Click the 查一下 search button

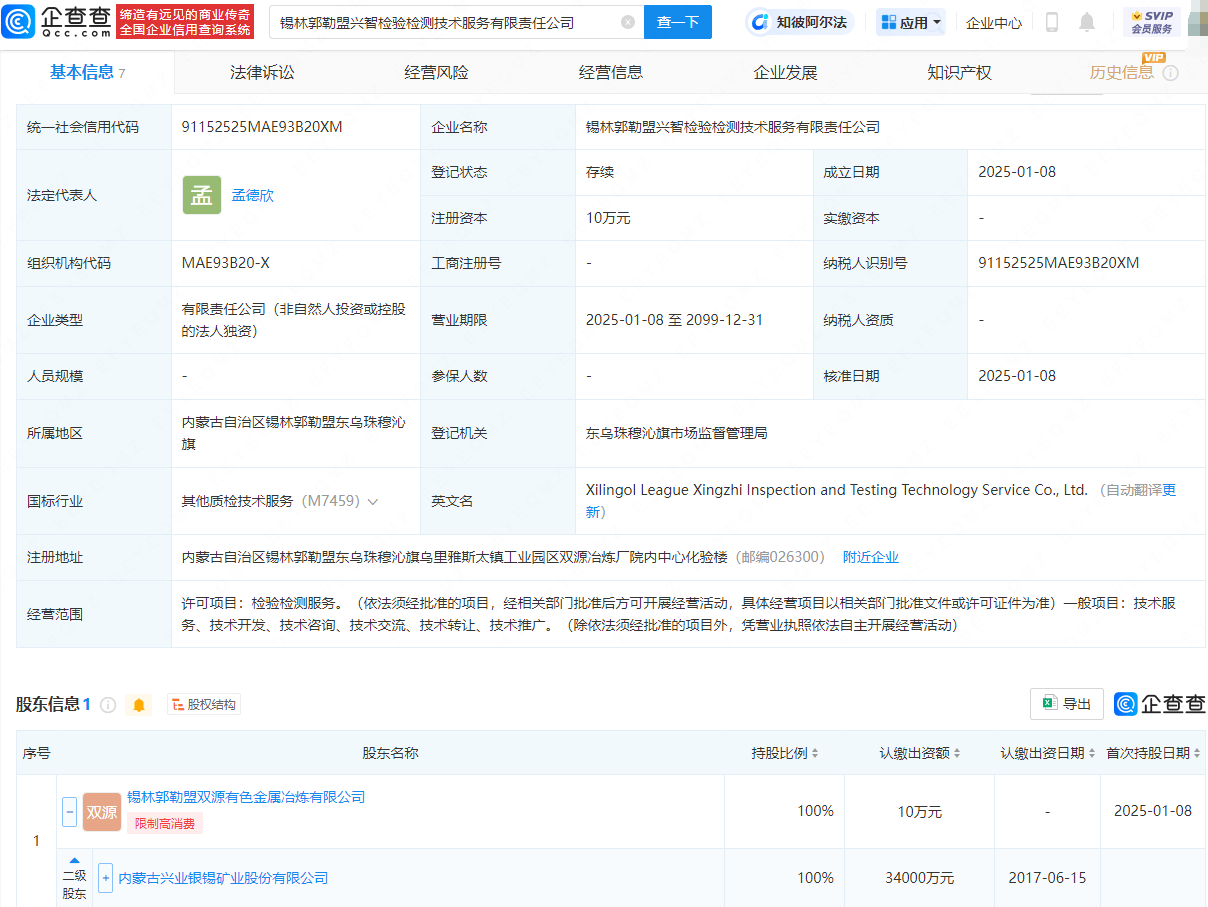[x=678, y=22]
